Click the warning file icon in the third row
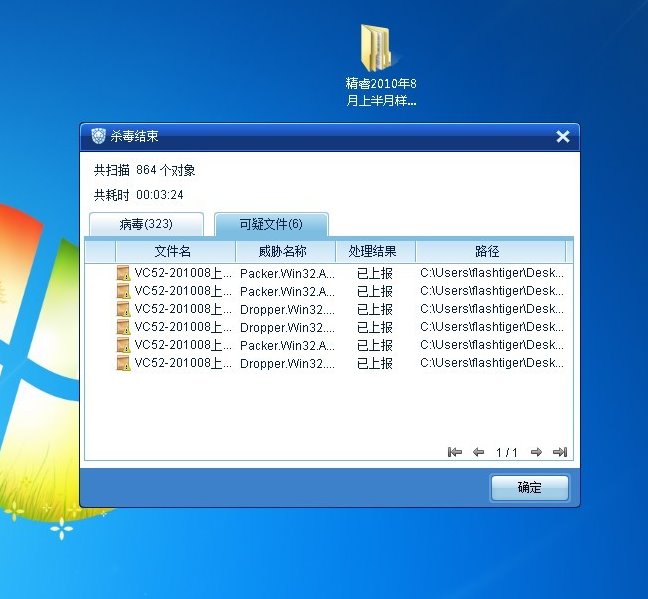The image size is (648, 599). point(123,309)
